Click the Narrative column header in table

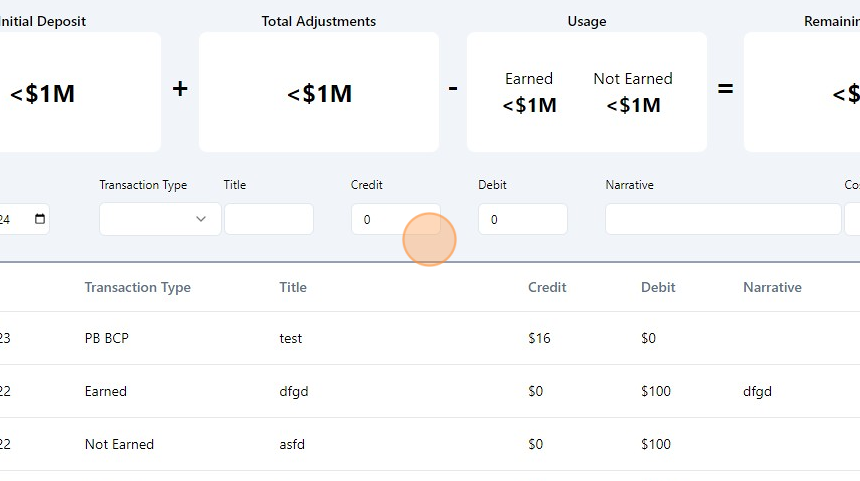(772, 287)
